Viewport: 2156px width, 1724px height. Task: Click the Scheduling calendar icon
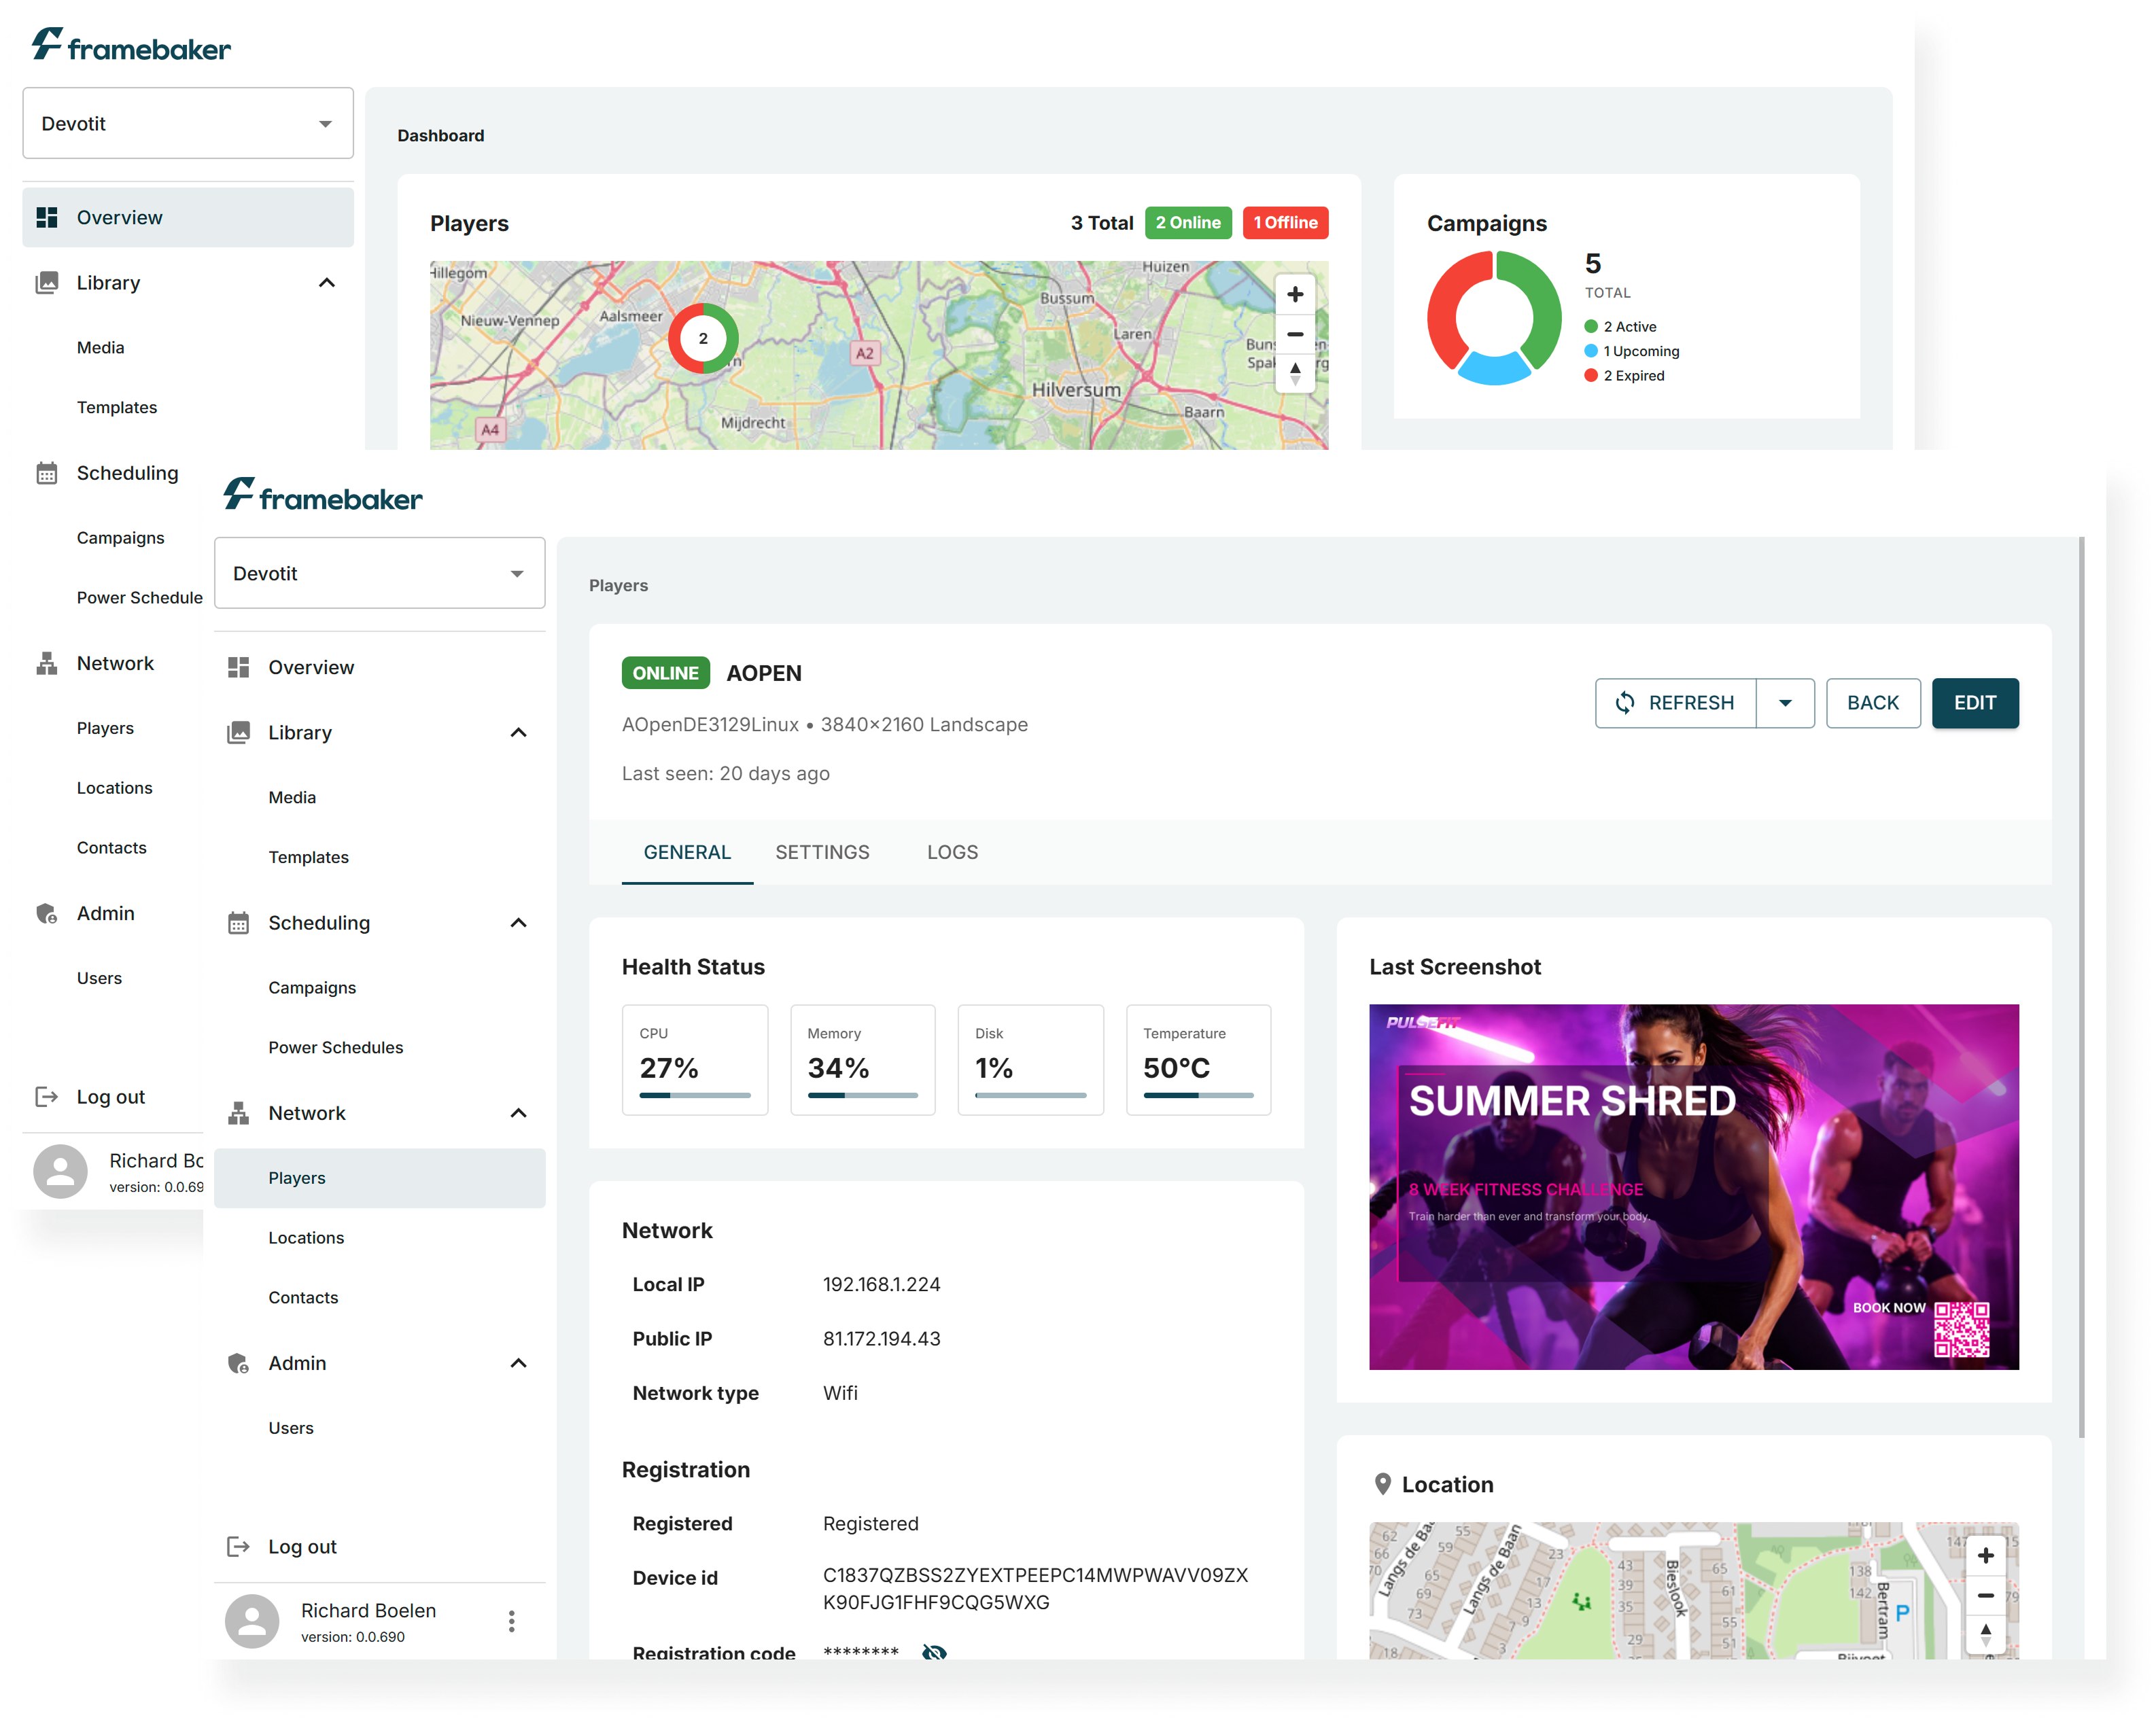[239, 922]
